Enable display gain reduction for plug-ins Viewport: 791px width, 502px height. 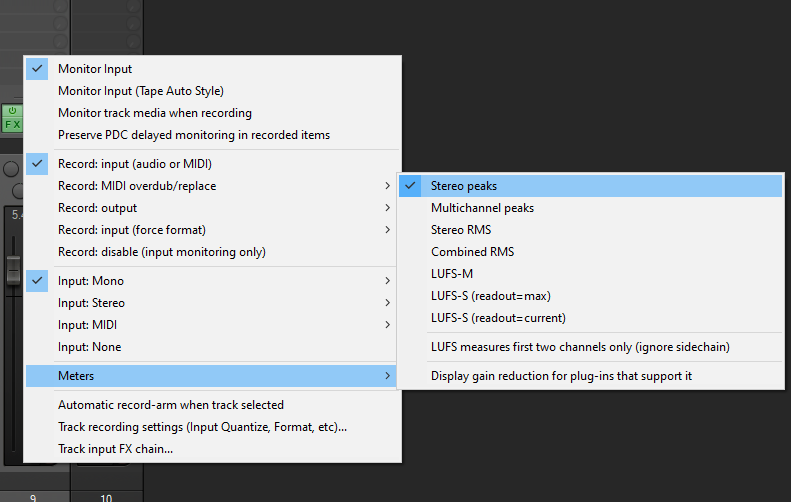[x=561, y=376]
